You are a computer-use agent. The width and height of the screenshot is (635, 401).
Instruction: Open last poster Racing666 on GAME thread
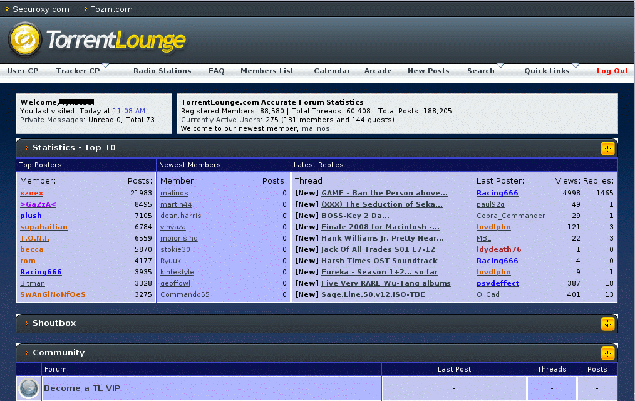tap(497, 193)
